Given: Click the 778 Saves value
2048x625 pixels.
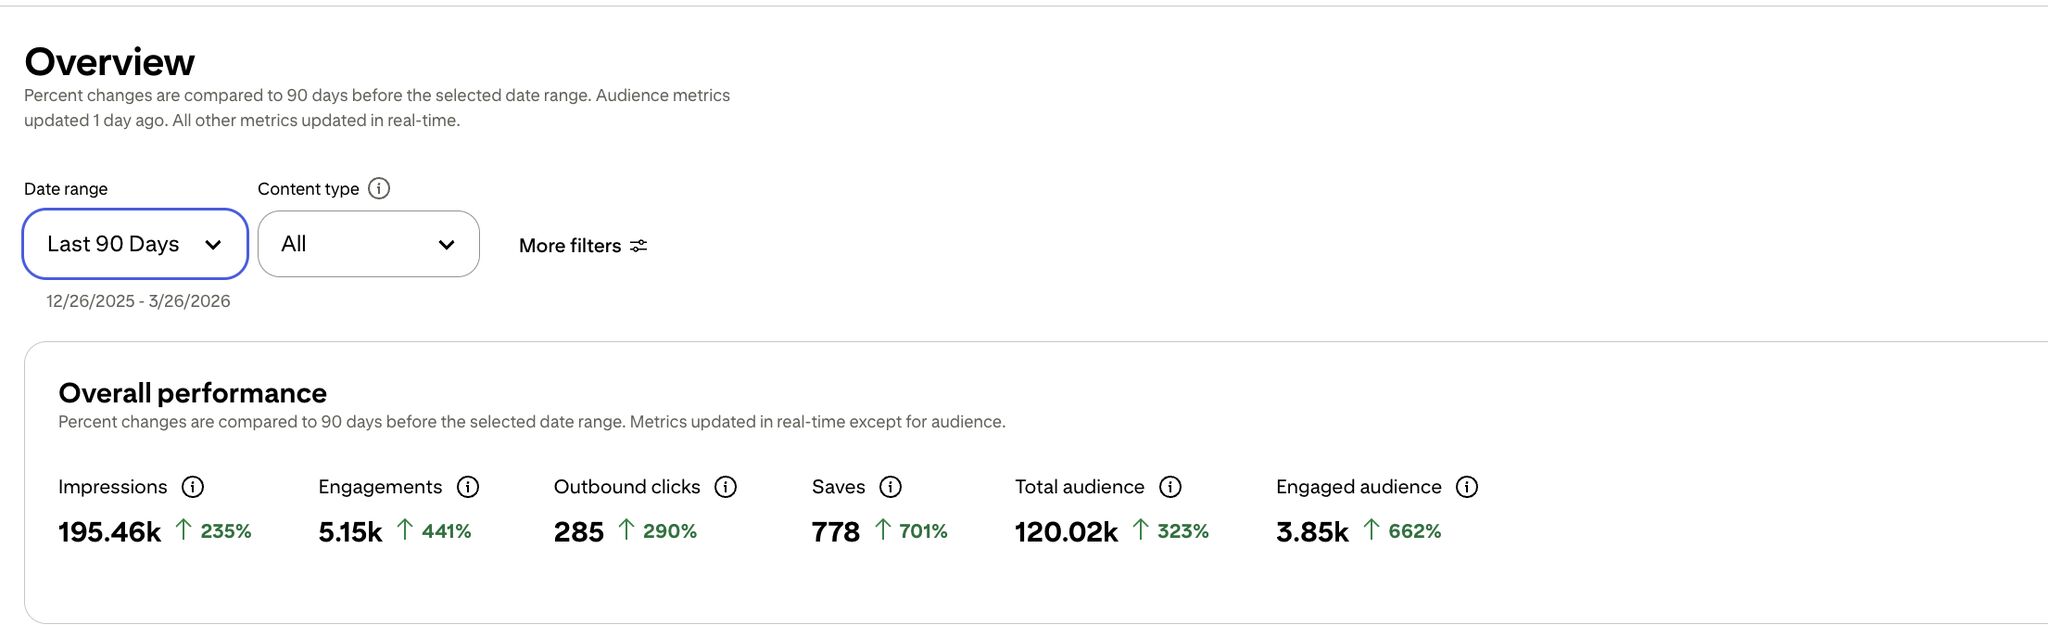Looking at the screenshot, I should pos(836,532).
